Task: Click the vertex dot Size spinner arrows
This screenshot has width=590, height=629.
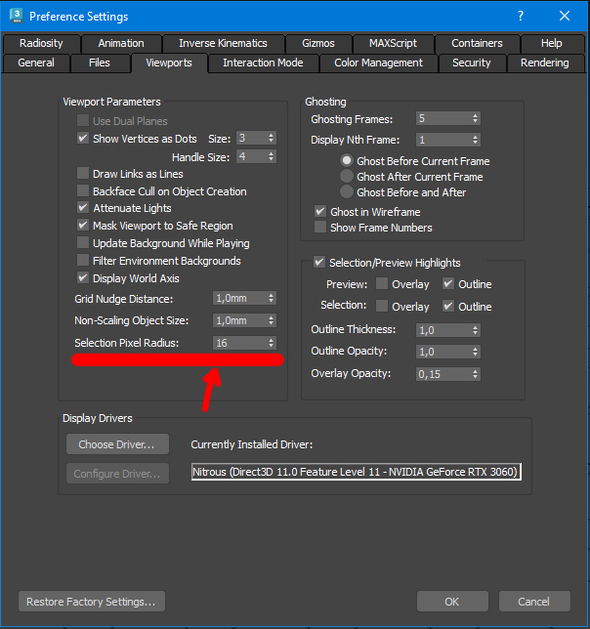Action: [x=272, y=138]
